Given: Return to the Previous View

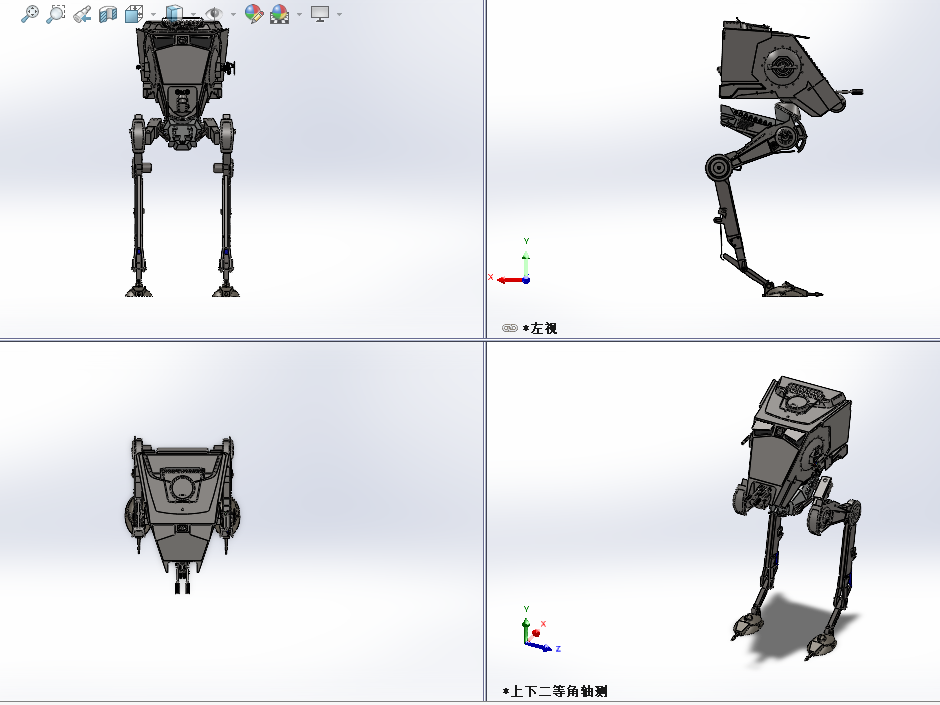Looking at the screenshot, I should pyautogui.click(x=82, y=14).
